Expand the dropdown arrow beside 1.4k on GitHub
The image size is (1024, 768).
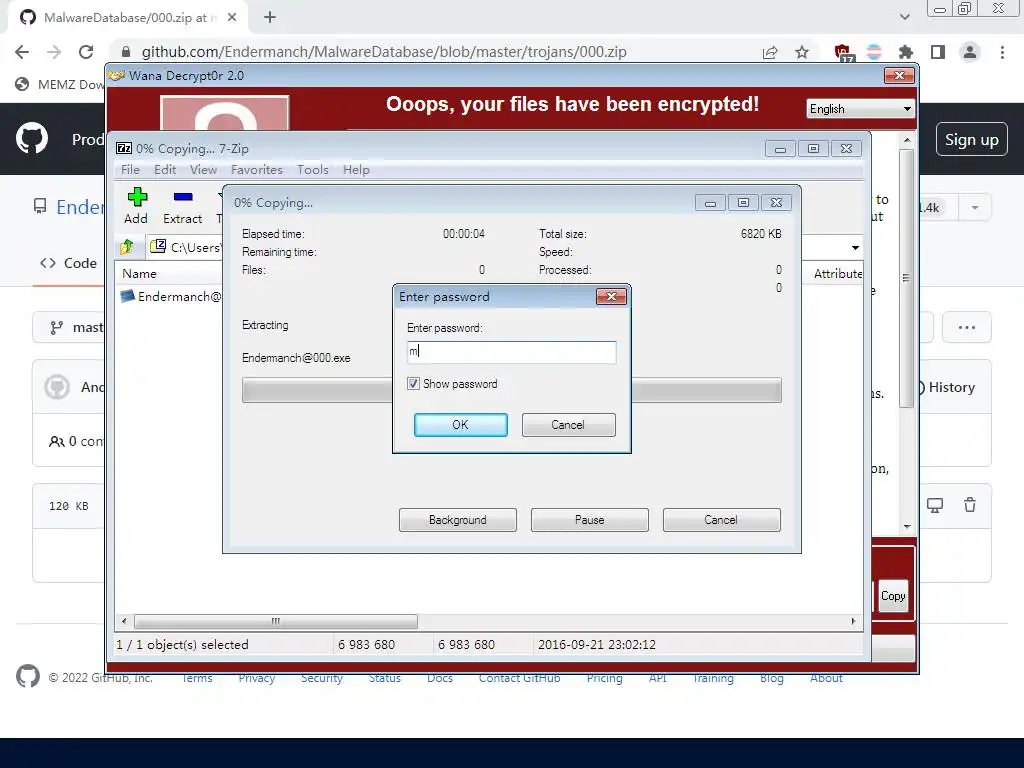point(974,208)
